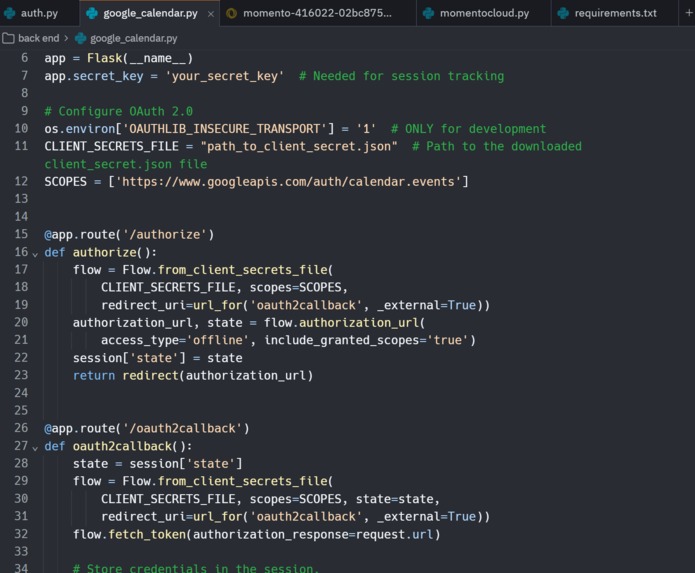Click 'redirect' call on line 23
This screenshot has width=695, height=573.
[150, 375]
